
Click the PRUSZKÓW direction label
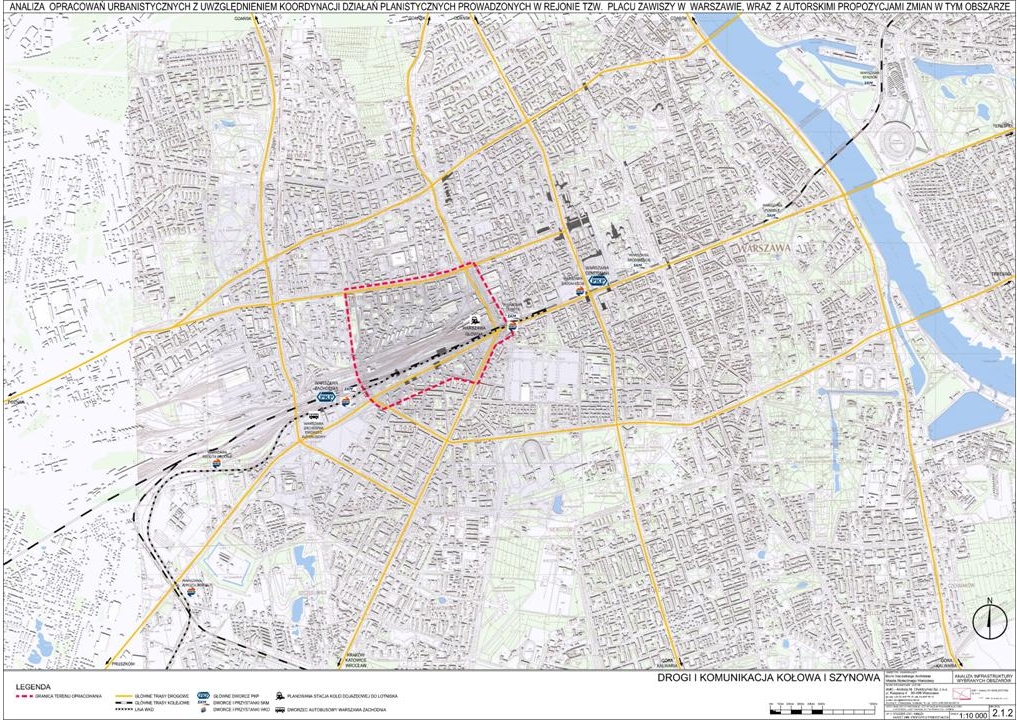coord(123,664)
